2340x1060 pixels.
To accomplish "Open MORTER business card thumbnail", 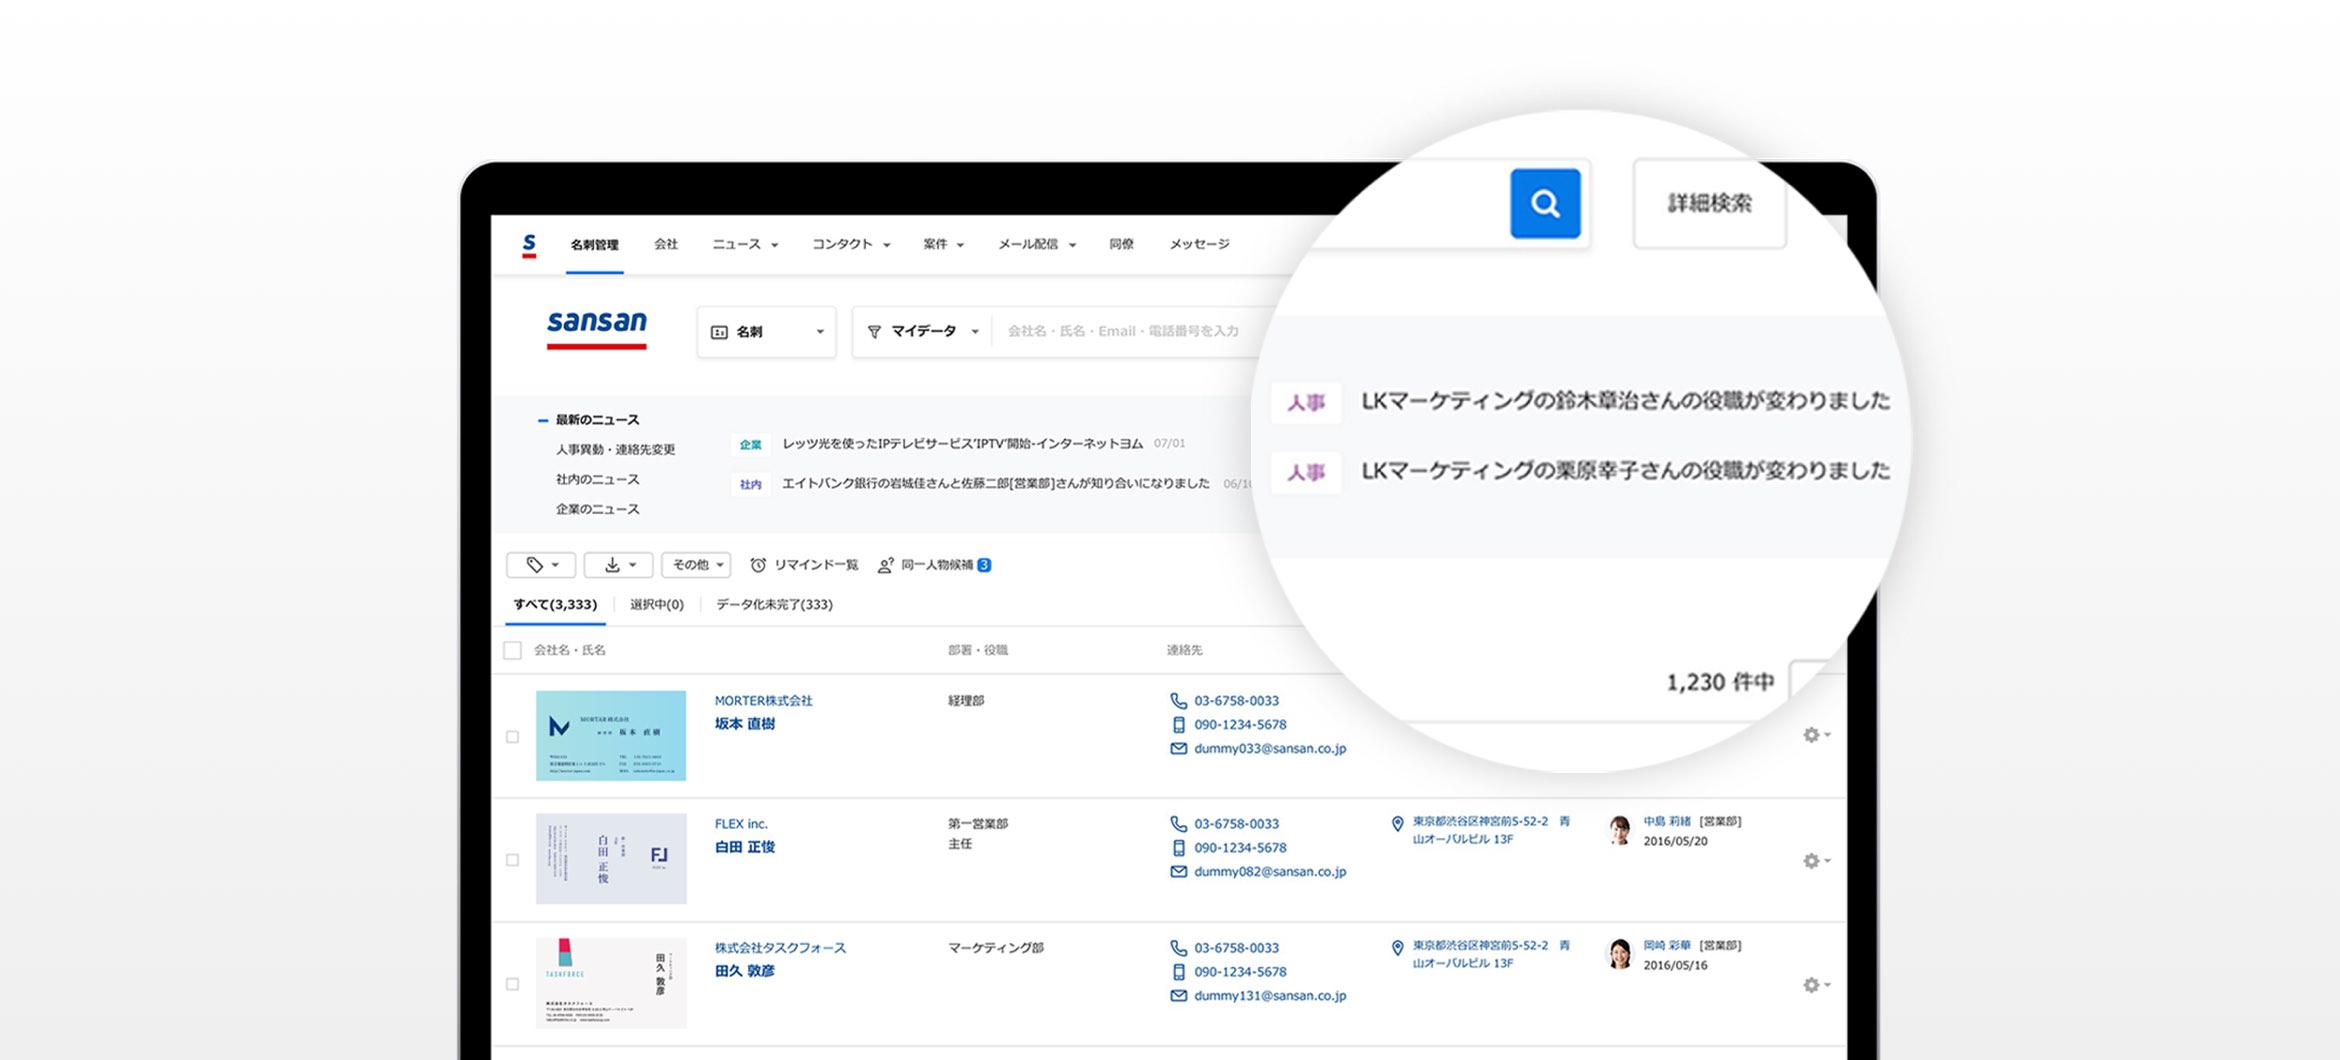I will pyautogui.click(x=611, y=735).
